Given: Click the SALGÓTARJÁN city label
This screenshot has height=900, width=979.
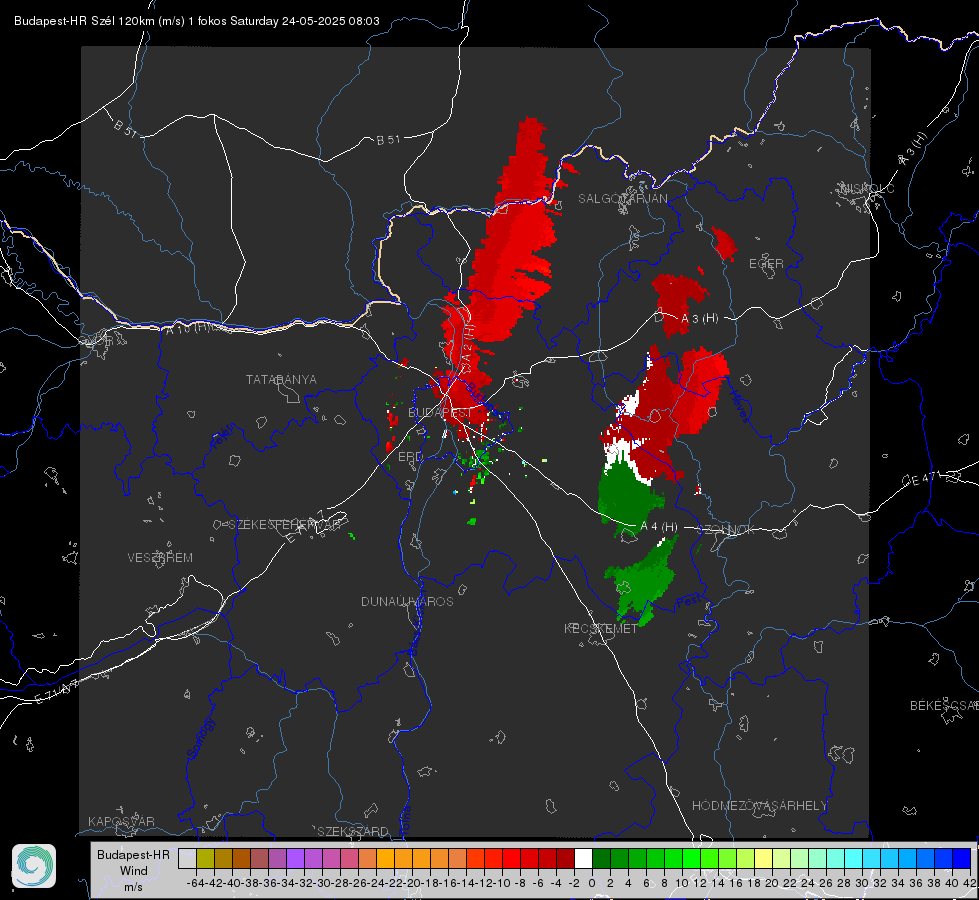Looking at the screenshot, I should point(622,199).
